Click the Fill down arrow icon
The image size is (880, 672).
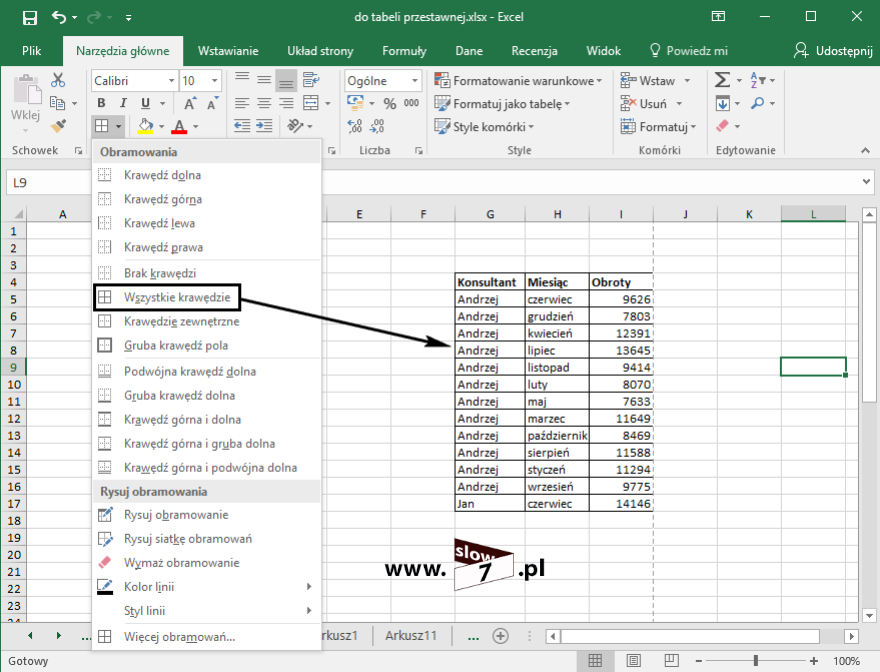[722, 103]
